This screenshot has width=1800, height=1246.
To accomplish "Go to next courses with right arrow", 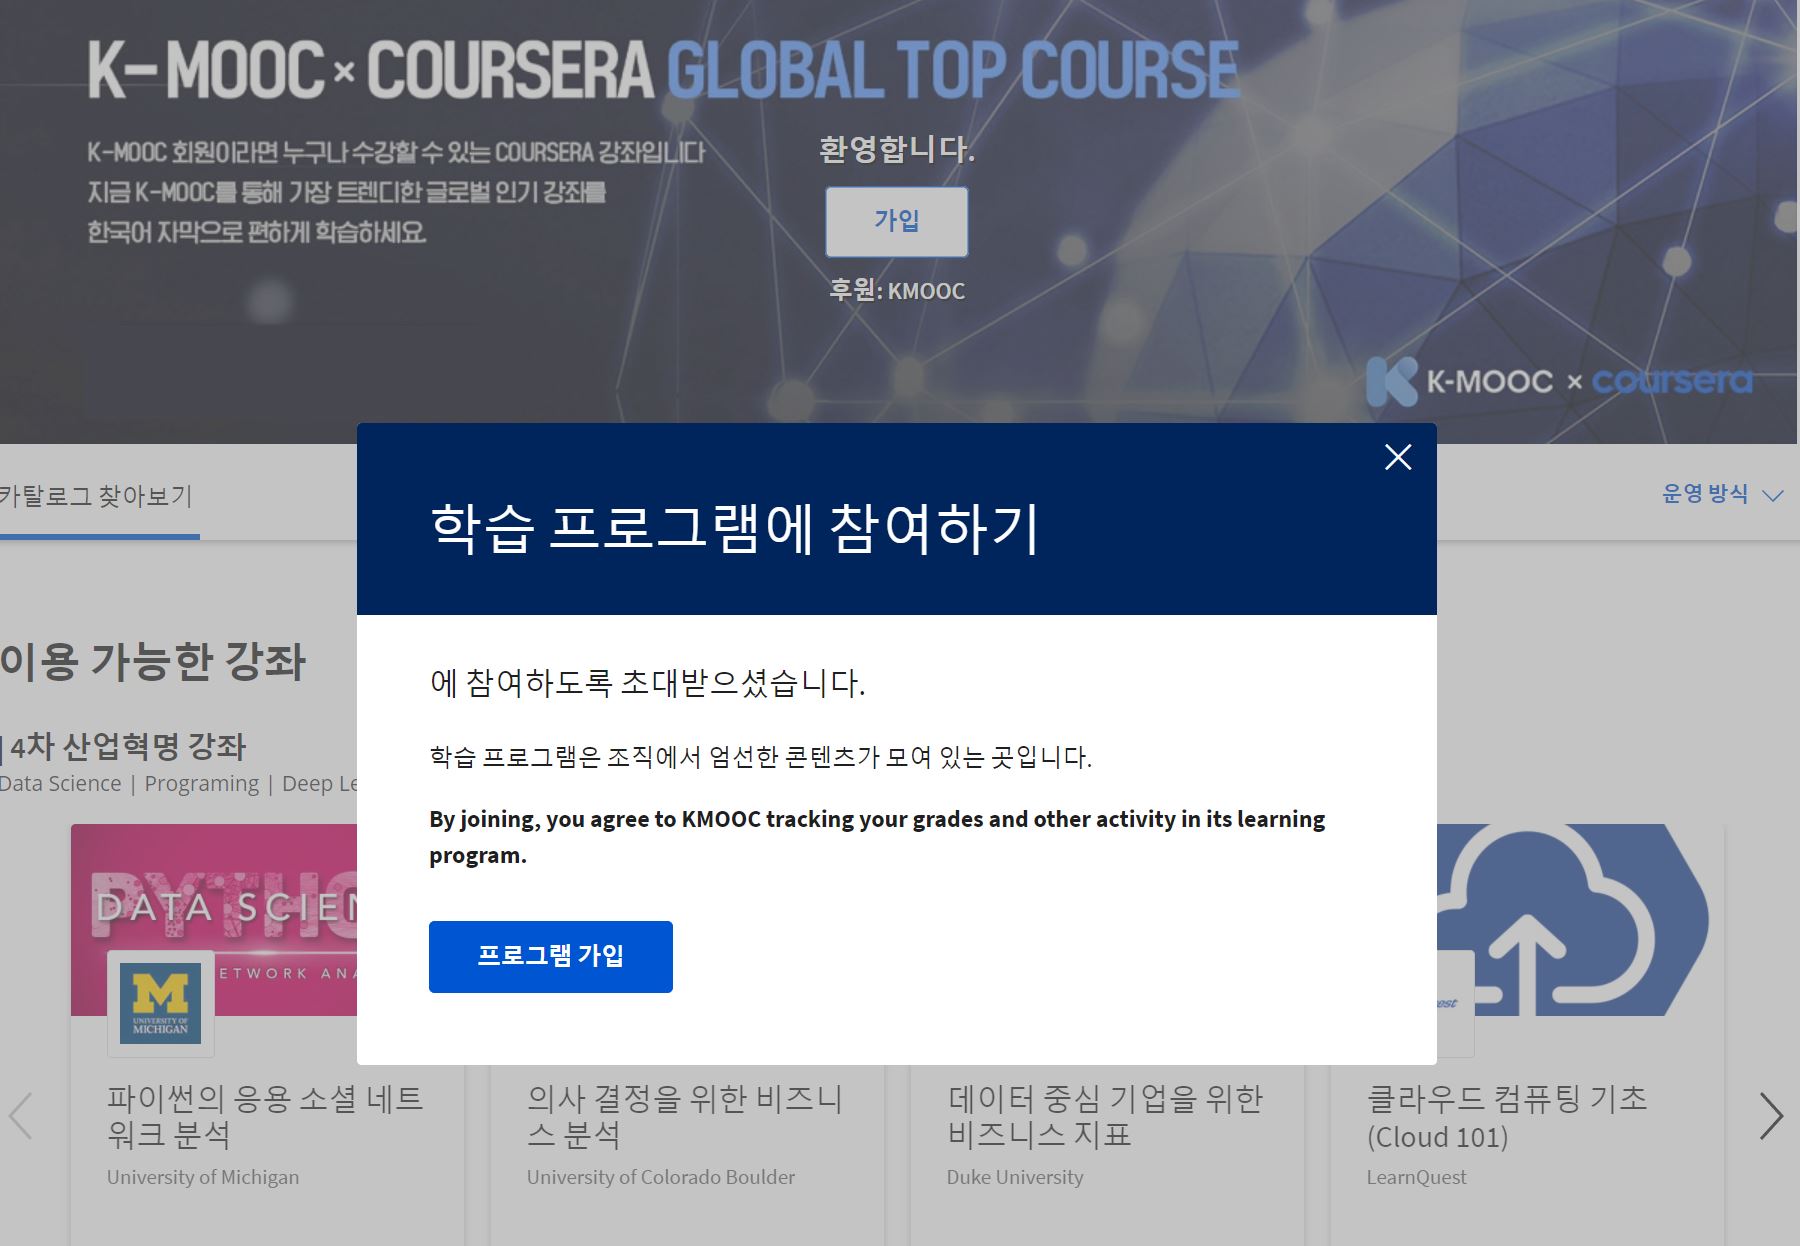I will pos(1771,1115).
